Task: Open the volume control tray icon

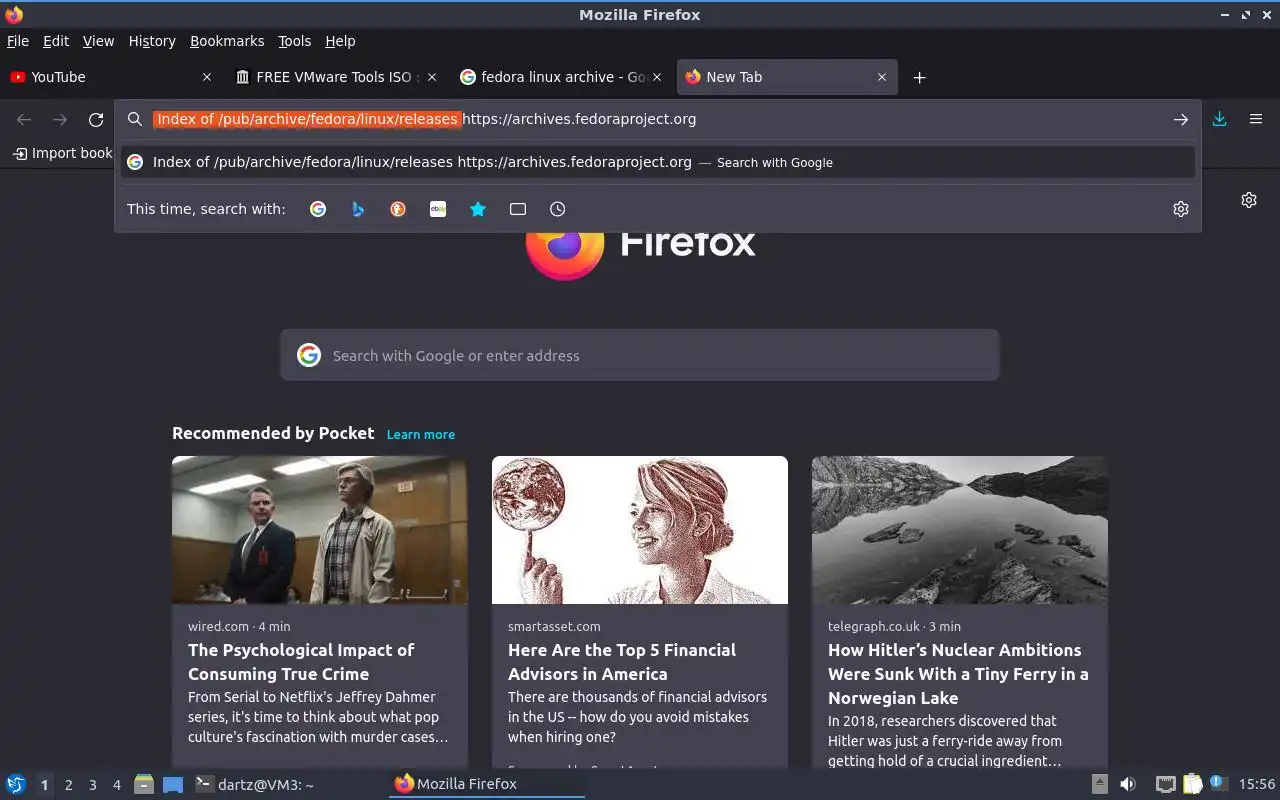Action: click(1128, 784)
